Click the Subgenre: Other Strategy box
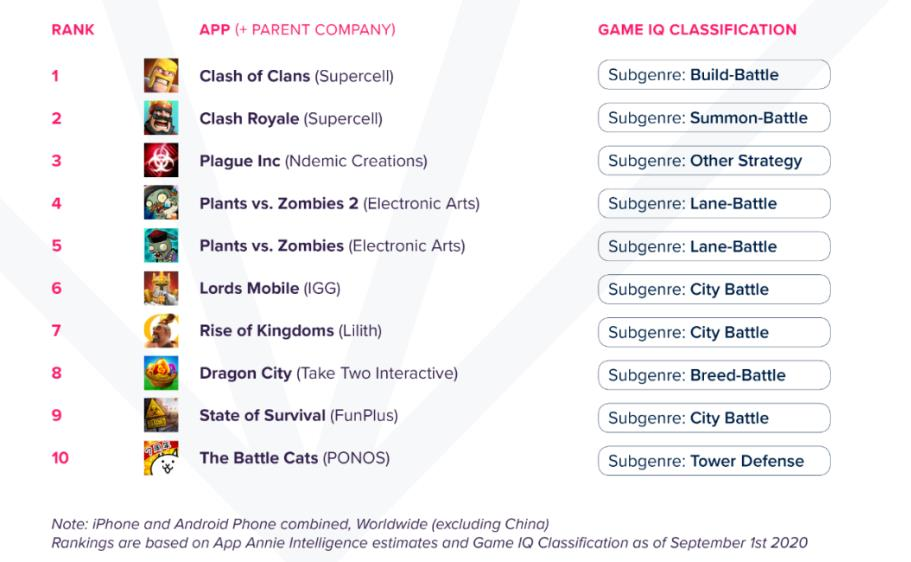911x562 pixels. [714, 160]
